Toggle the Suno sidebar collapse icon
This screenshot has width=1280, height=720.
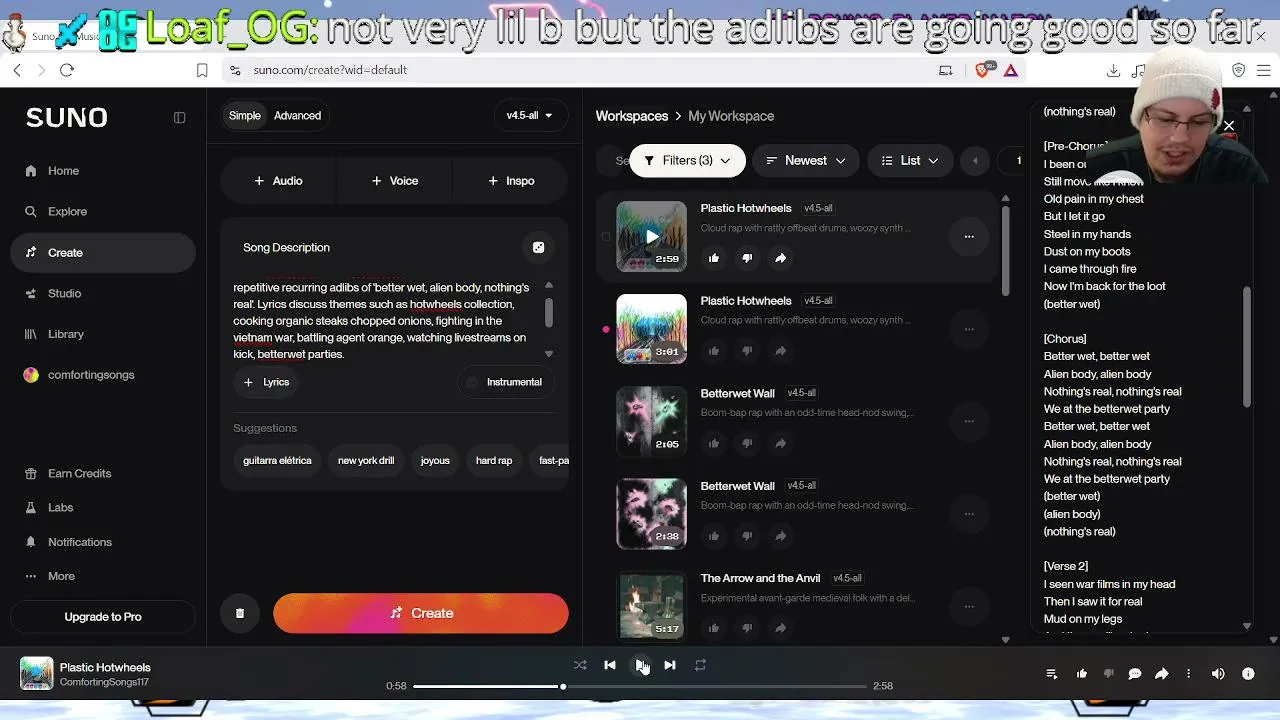179,117
